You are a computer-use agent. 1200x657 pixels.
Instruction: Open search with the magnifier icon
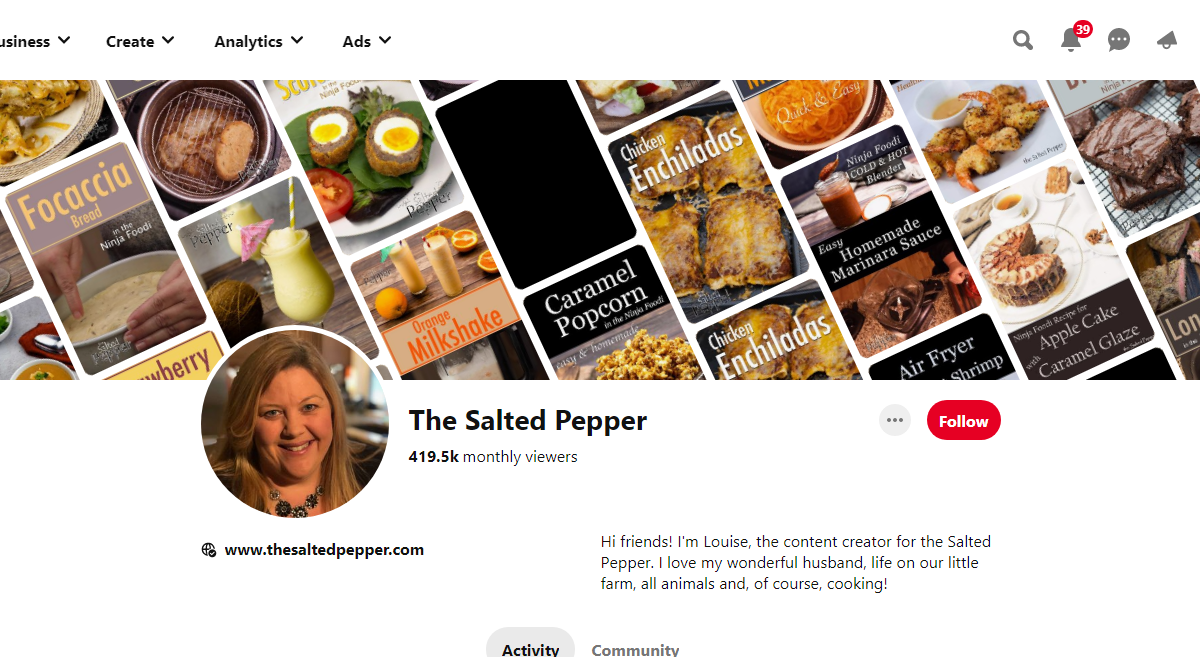1022,40
